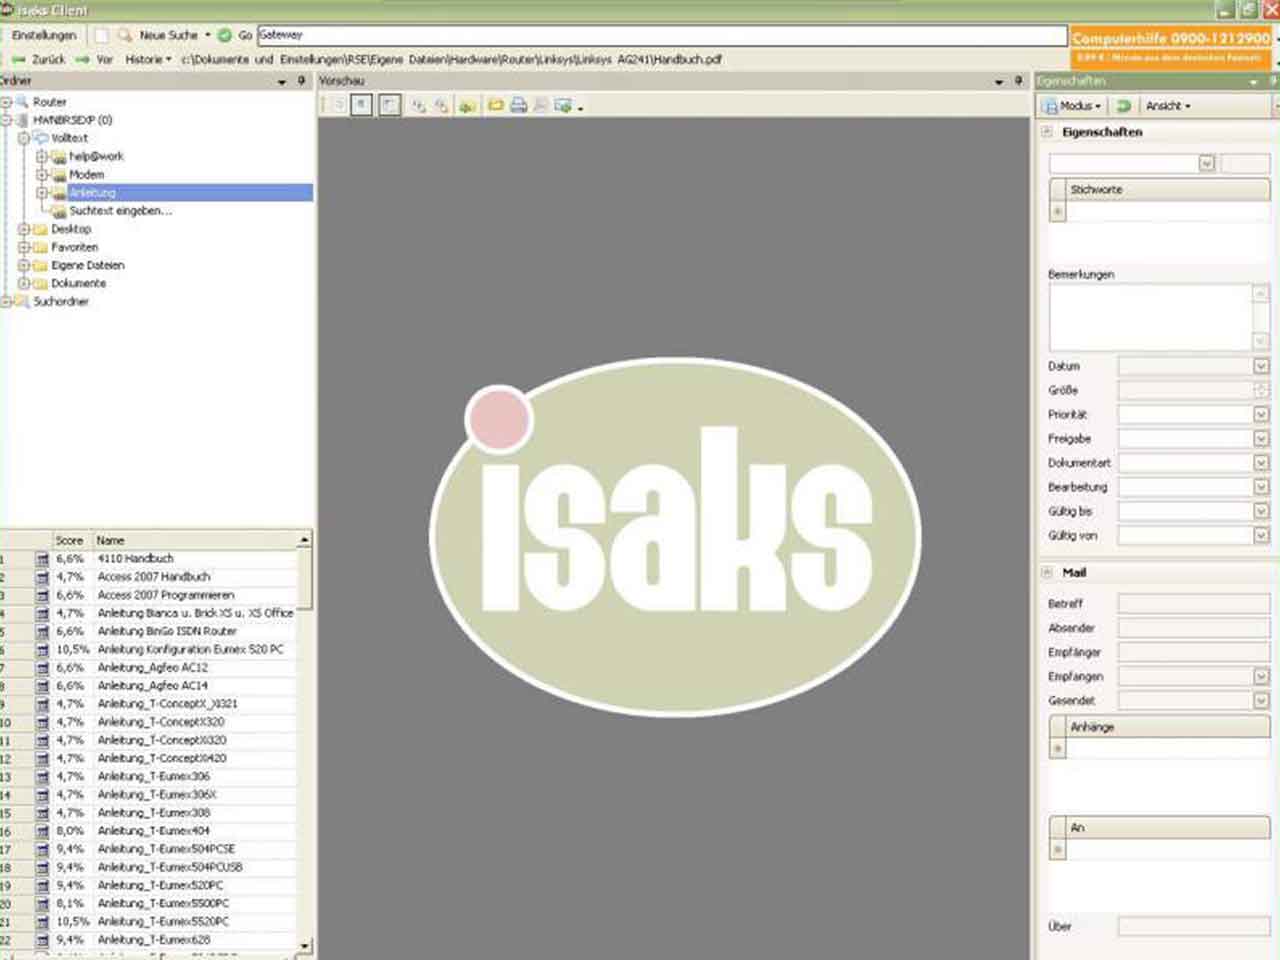Image resolution: width=1280 pixels, height=960 pixels.
Task: Collapse the Eigenschaften section
Action: click(1047, 132)
